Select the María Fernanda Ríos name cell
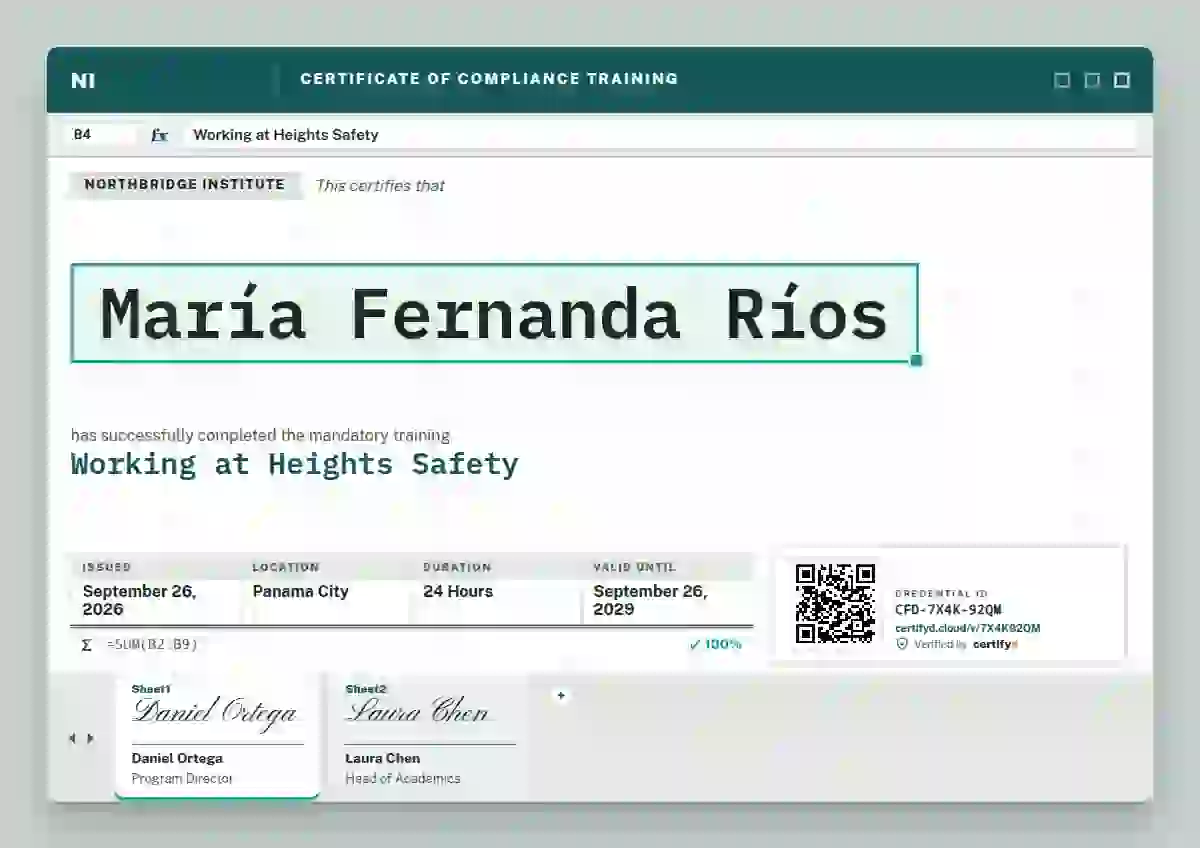The image size is (1200, 848). coord(494,313)
